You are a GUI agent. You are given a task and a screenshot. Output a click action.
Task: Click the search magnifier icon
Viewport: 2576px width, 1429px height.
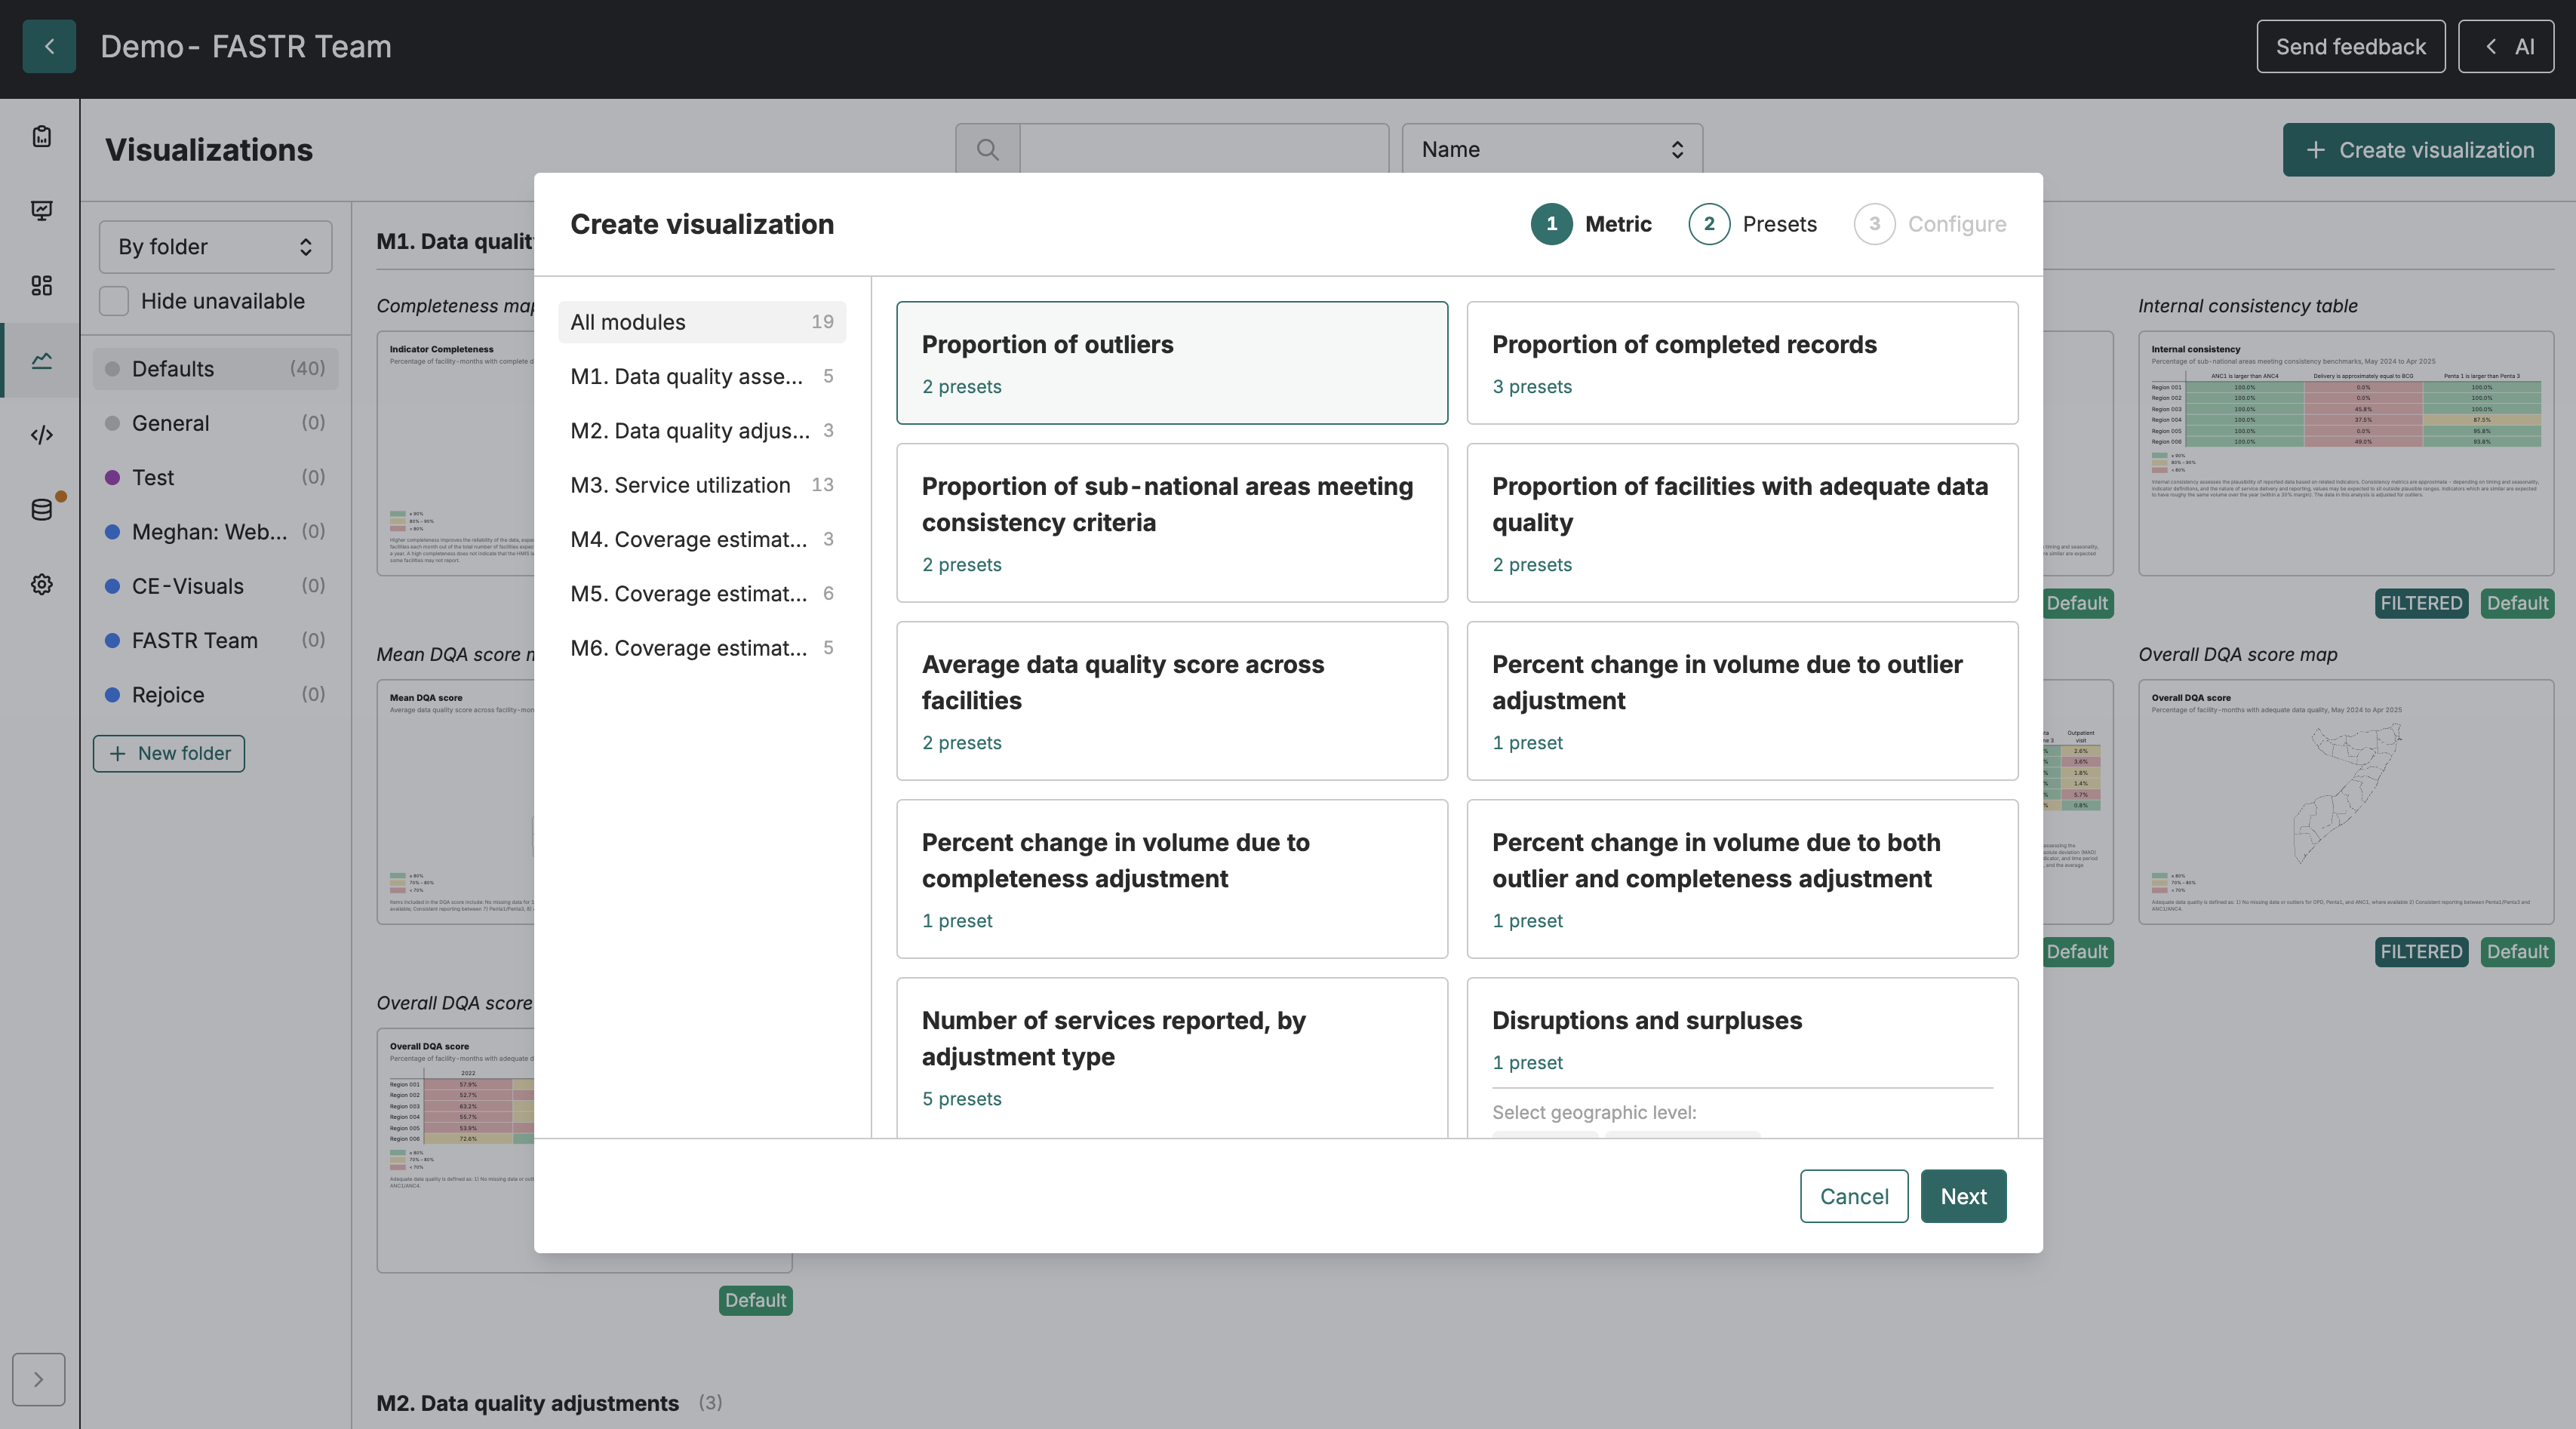(987, 149)
